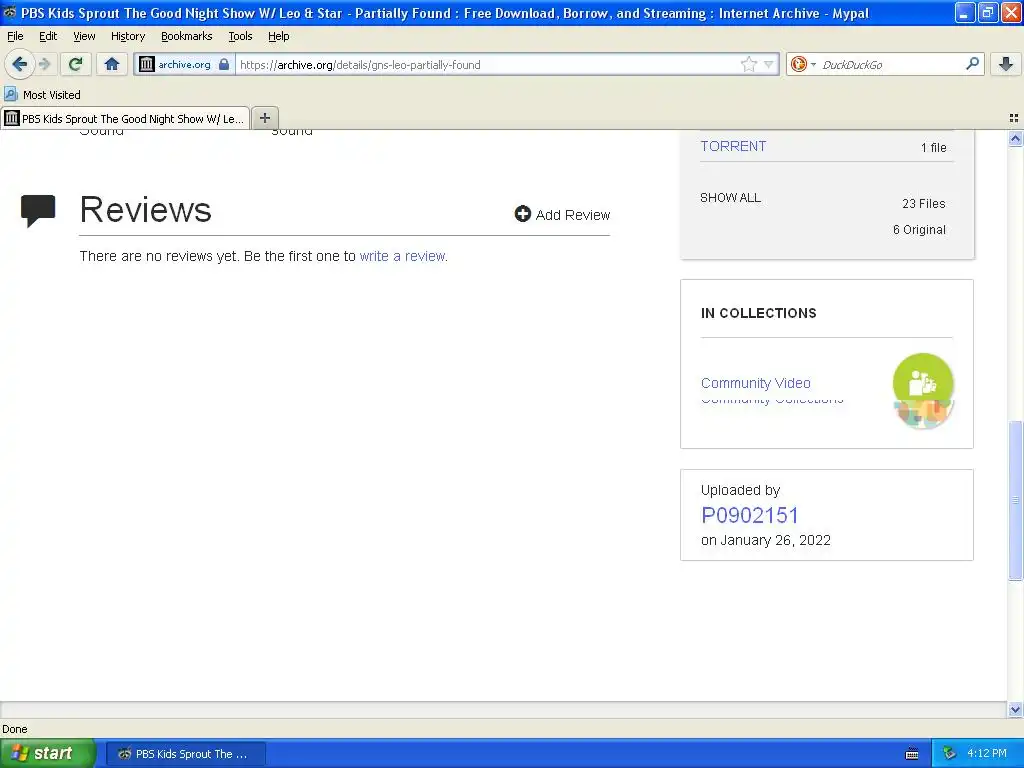The width and height of the screenshot is (1024, 768).
Task: Go back with the browser back arrow
Action: 19,64
